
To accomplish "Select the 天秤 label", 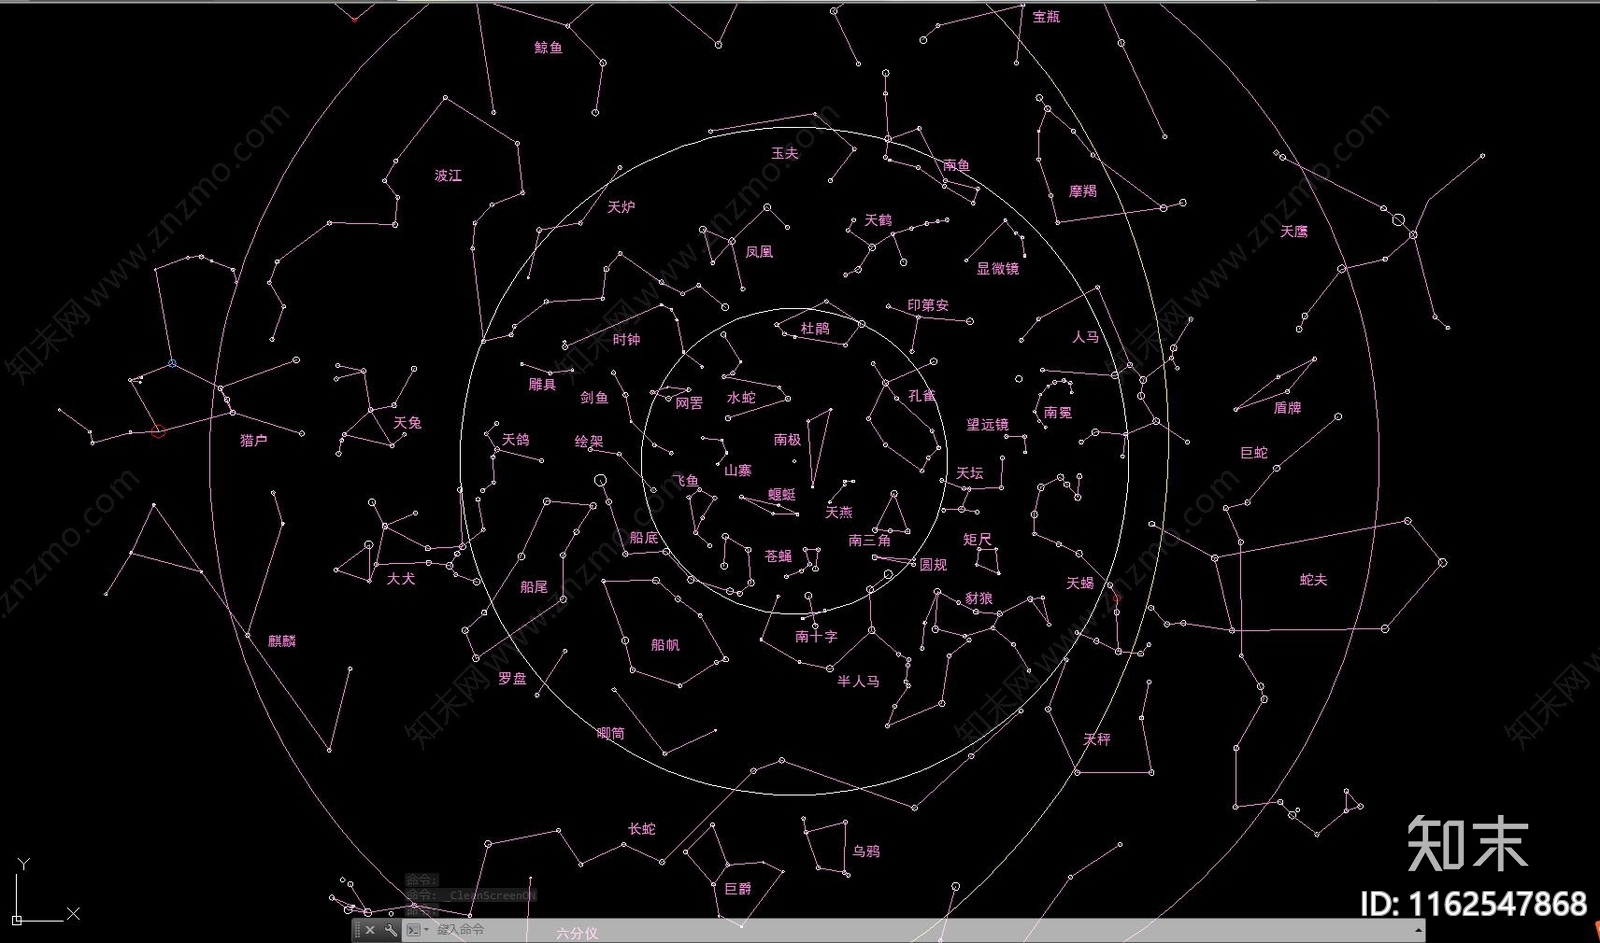I will (x=1097, y=739).
